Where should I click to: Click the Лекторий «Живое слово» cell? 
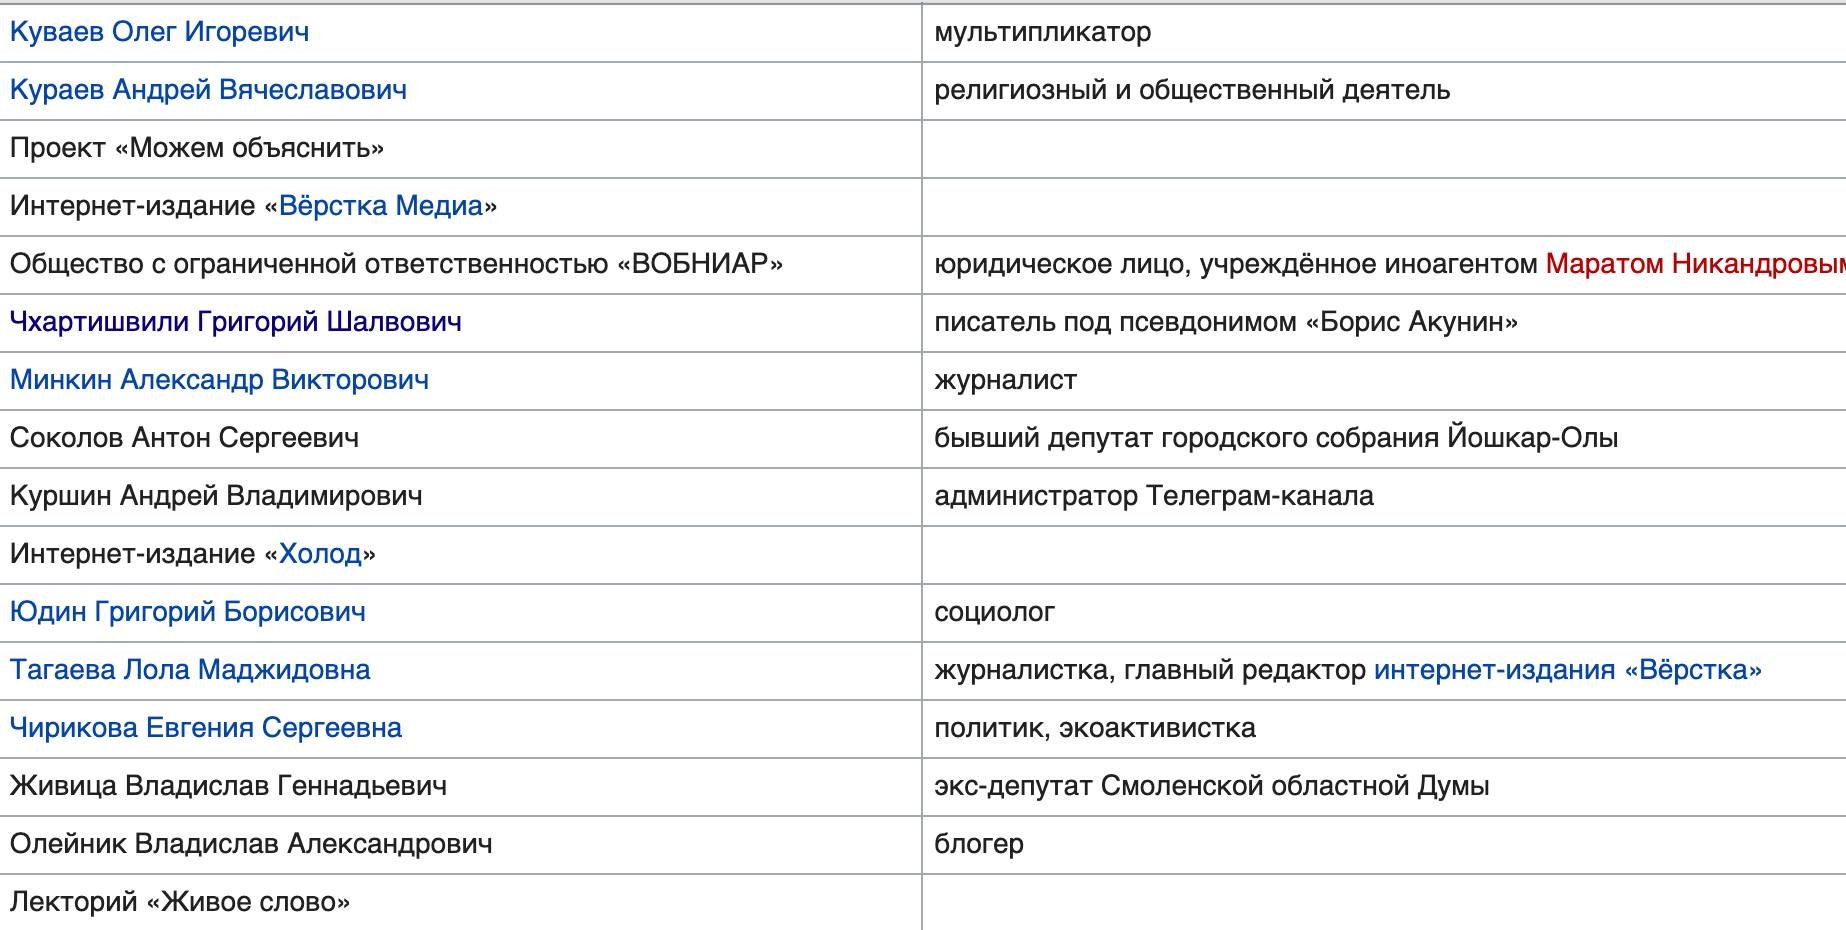(x=180, y=902)
